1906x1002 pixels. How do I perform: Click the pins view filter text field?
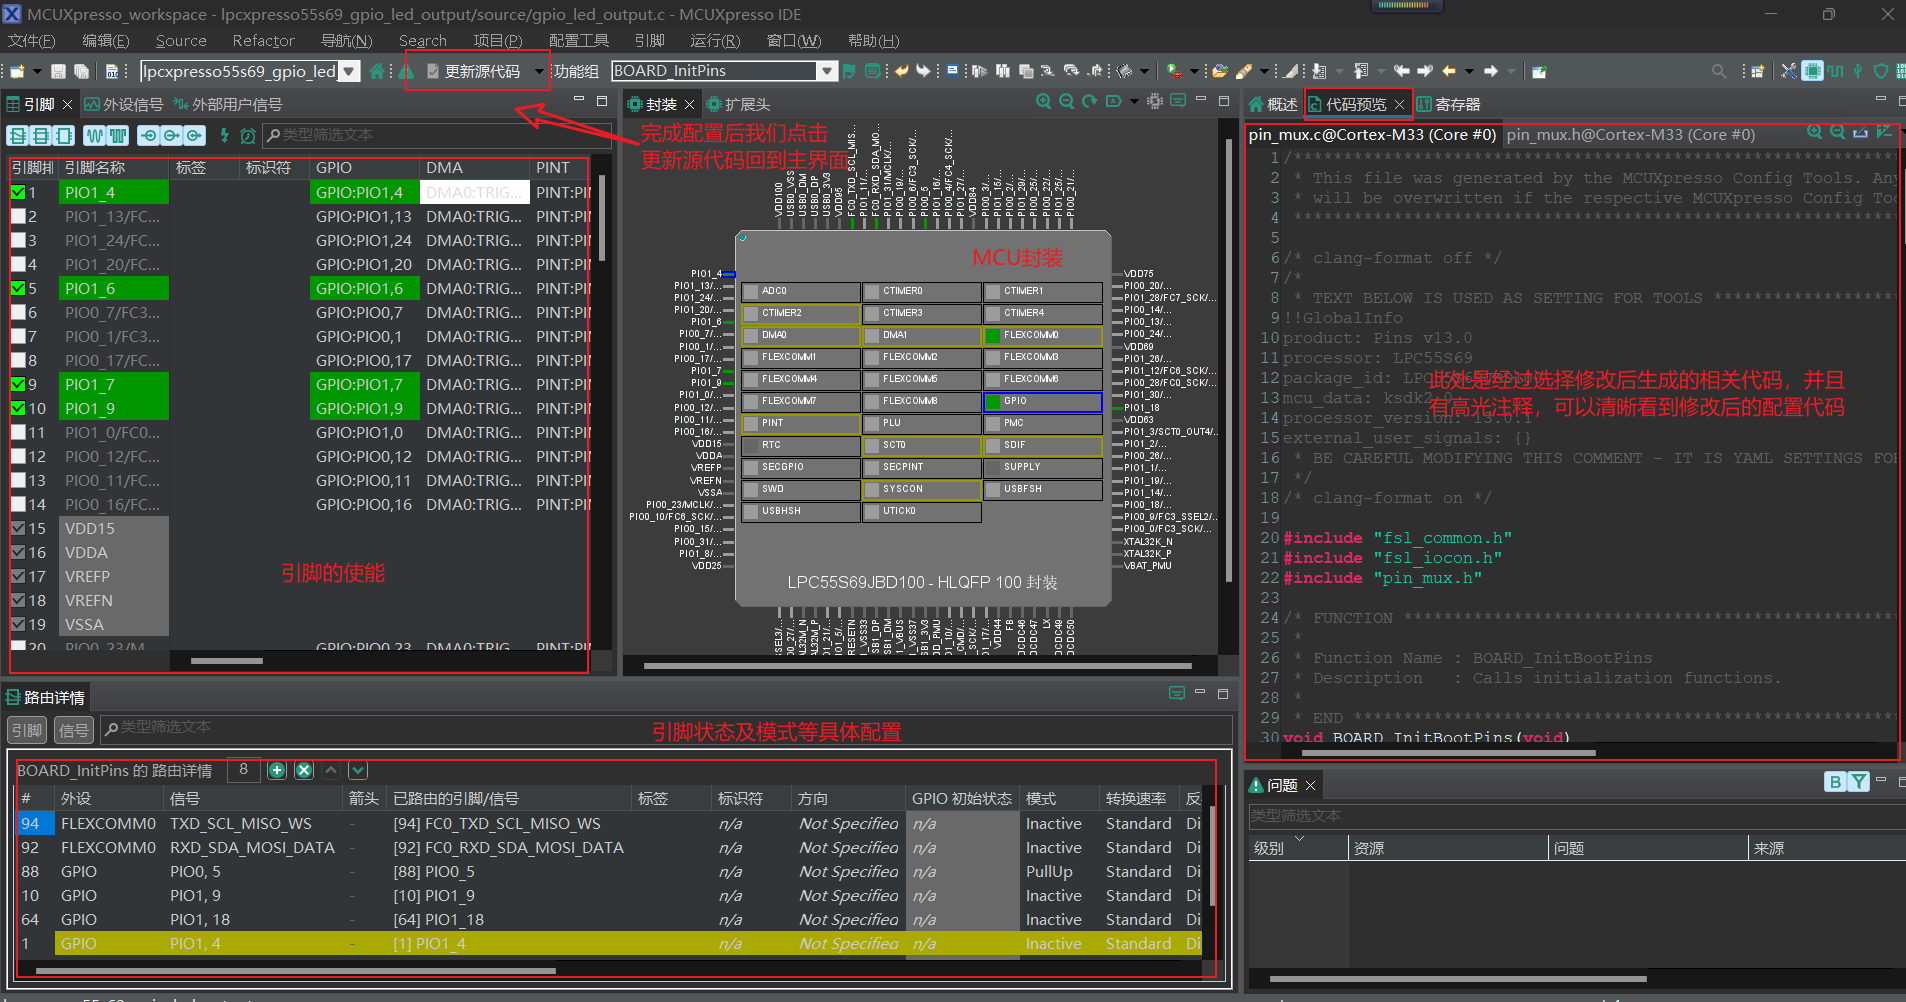438,135
